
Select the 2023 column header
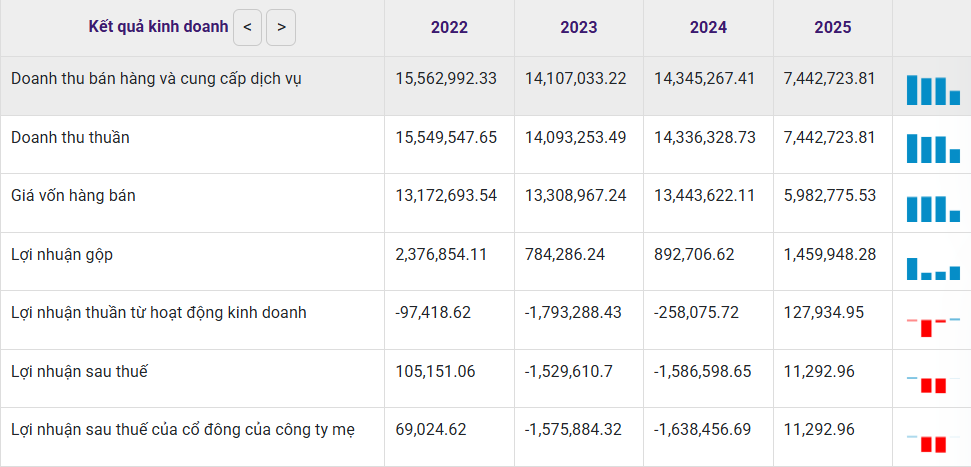coord(579,28)
